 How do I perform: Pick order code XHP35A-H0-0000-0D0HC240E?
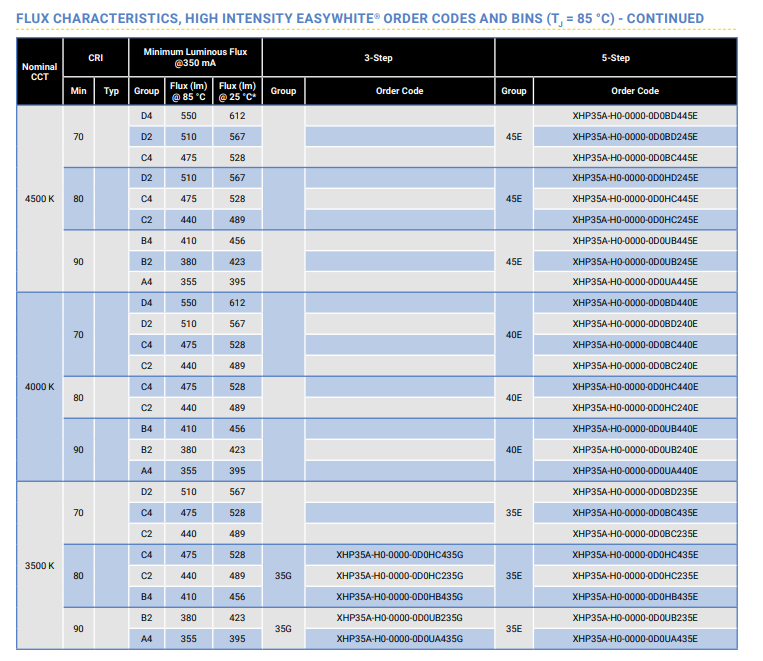coord(635,408)
